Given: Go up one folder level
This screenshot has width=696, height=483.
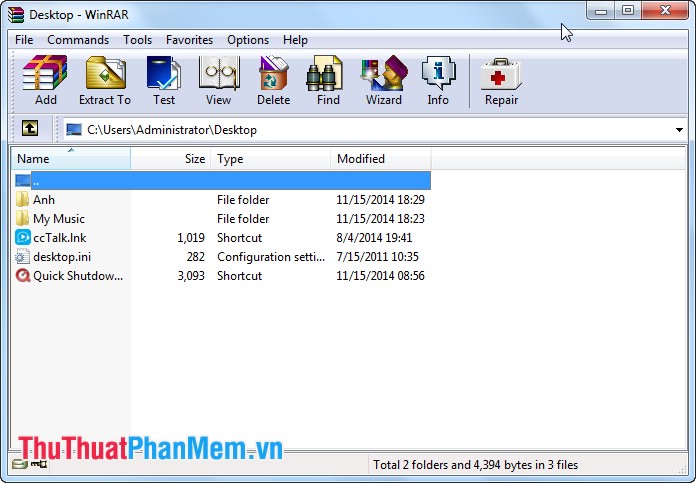Looking at the screenshot, I should tap(30, 129).
